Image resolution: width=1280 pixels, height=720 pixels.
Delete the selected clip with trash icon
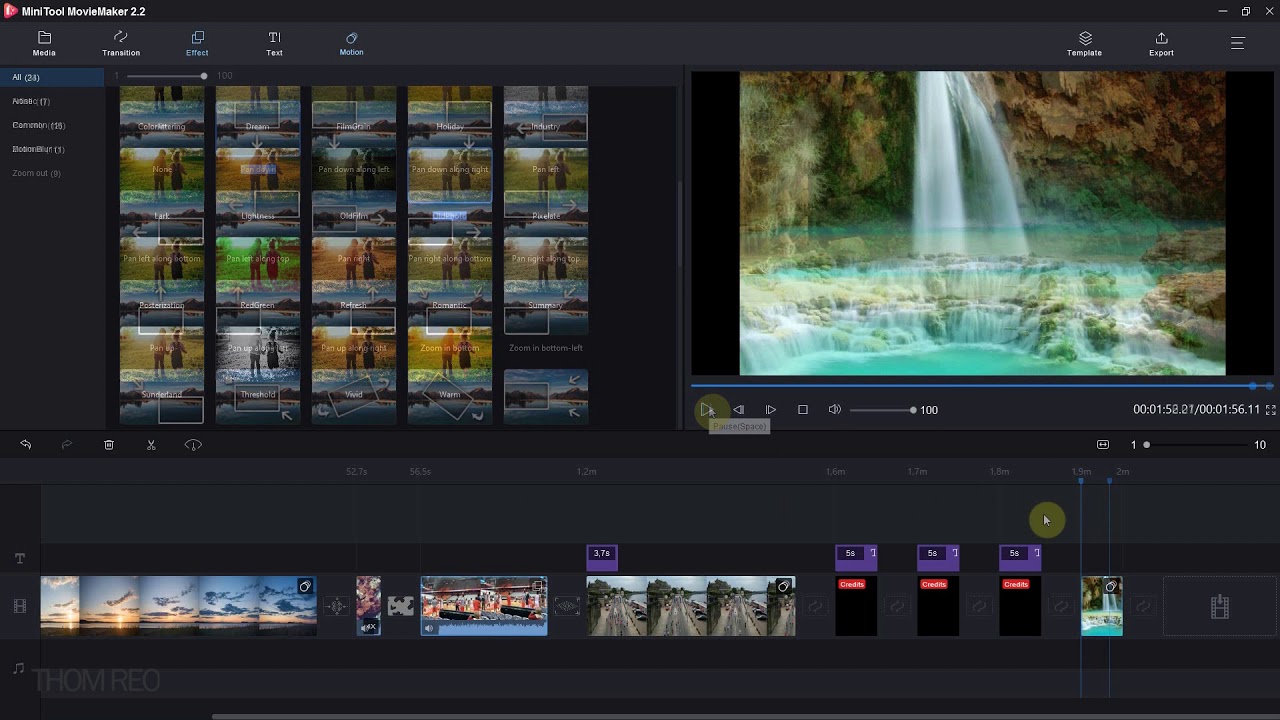tap(109, 445)
